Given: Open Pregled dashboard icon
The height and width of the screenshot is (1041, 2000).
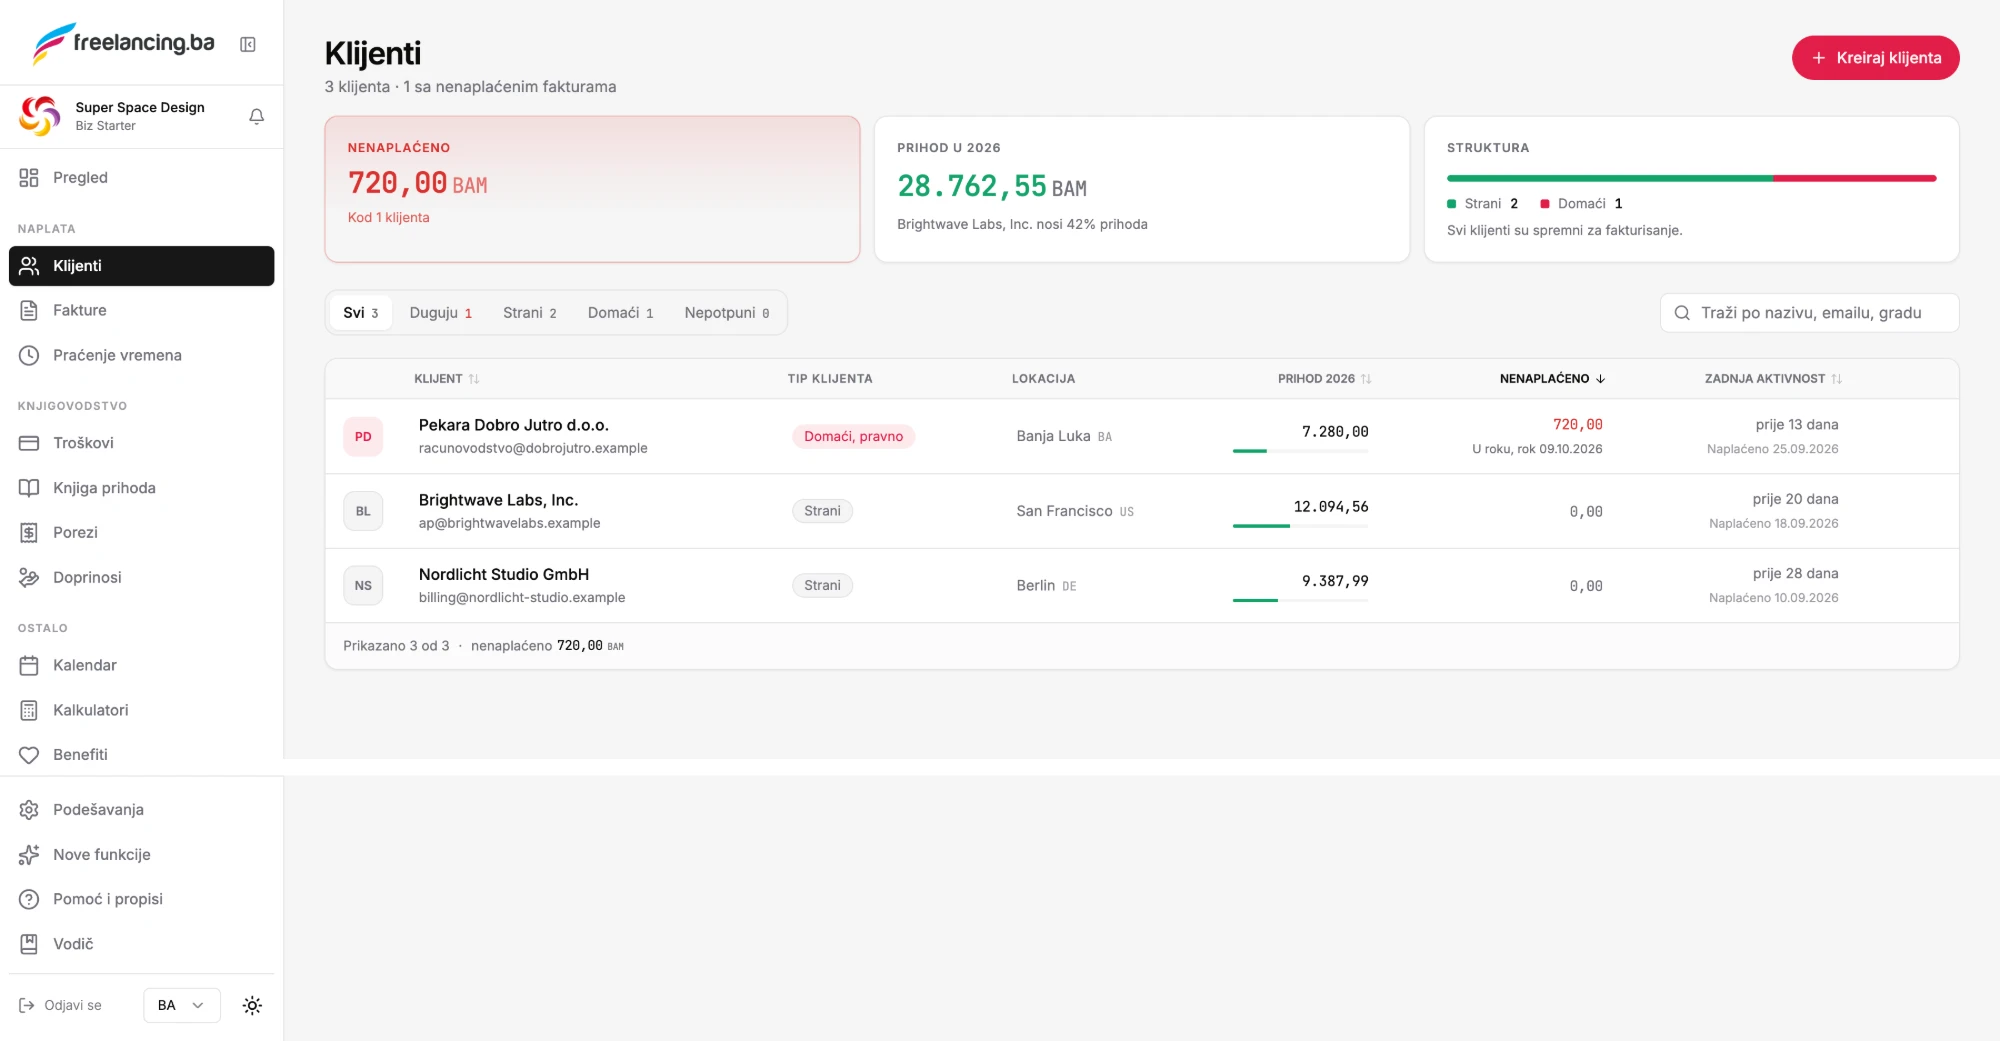Looking at the screenshot, I should tap(29, 177).
